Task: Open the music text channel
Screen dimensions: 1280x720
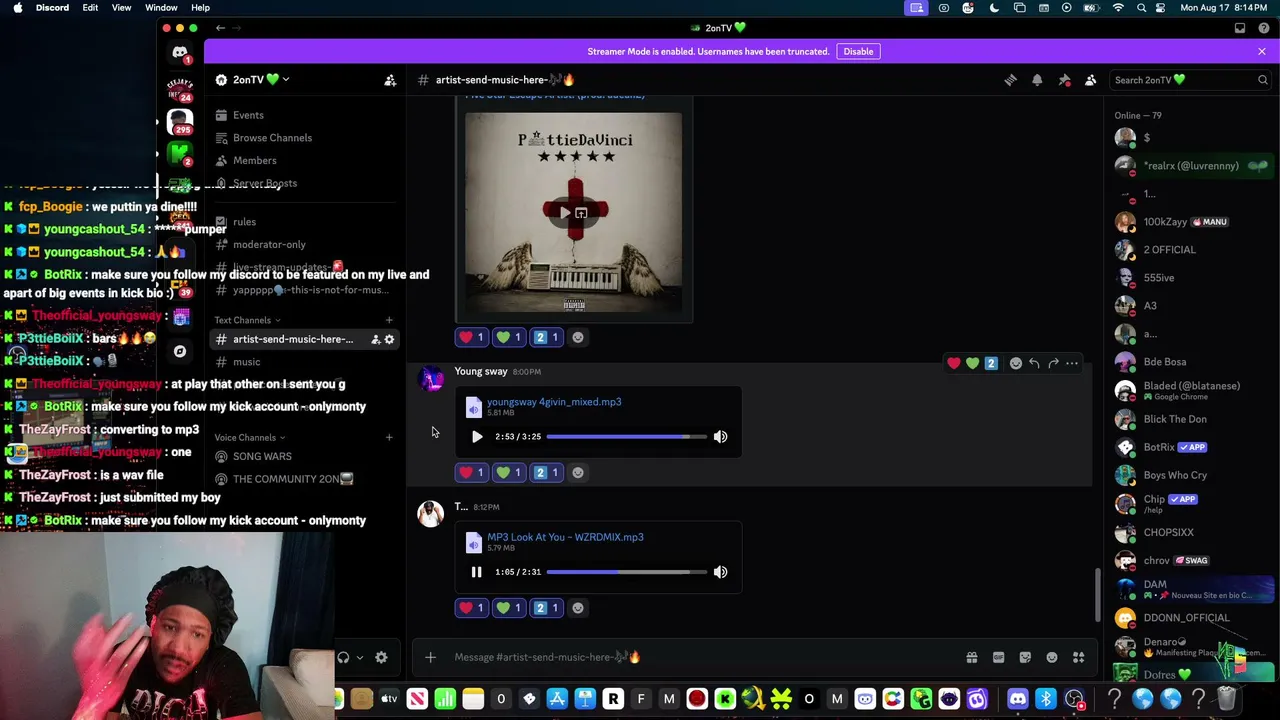Action: [x=246, y=362]
